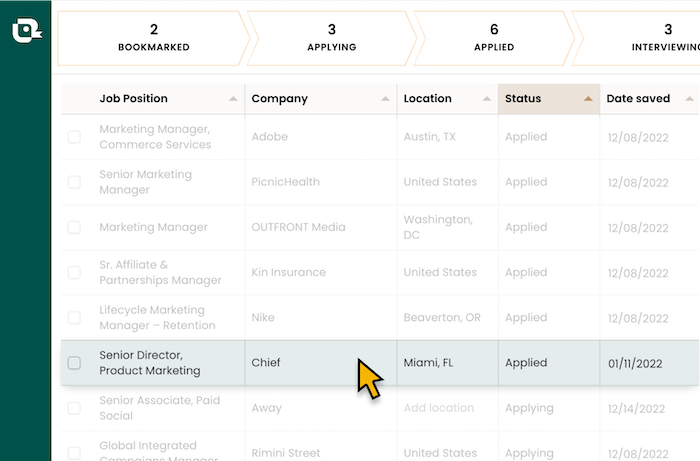This screenshot has width=700, height=461.
Task: Click the app logo in the green sidebar
Action: tap(27, 30)
